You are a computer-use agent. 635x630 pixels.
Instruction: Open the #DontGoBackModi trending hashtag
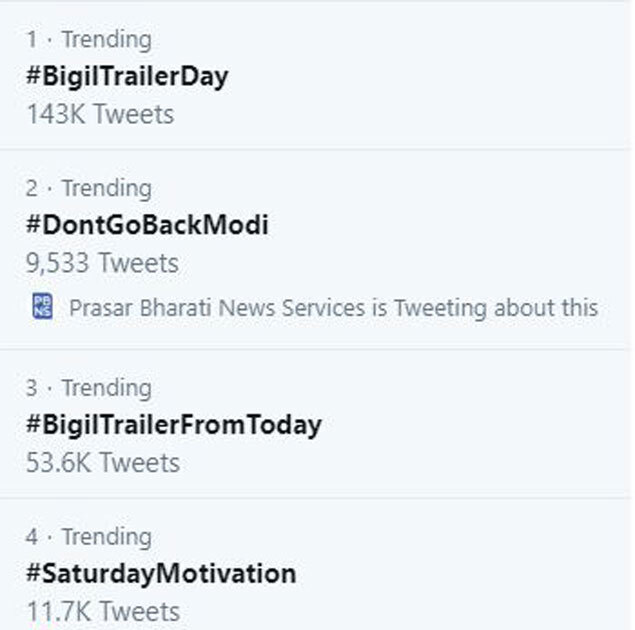pos(147,225)
